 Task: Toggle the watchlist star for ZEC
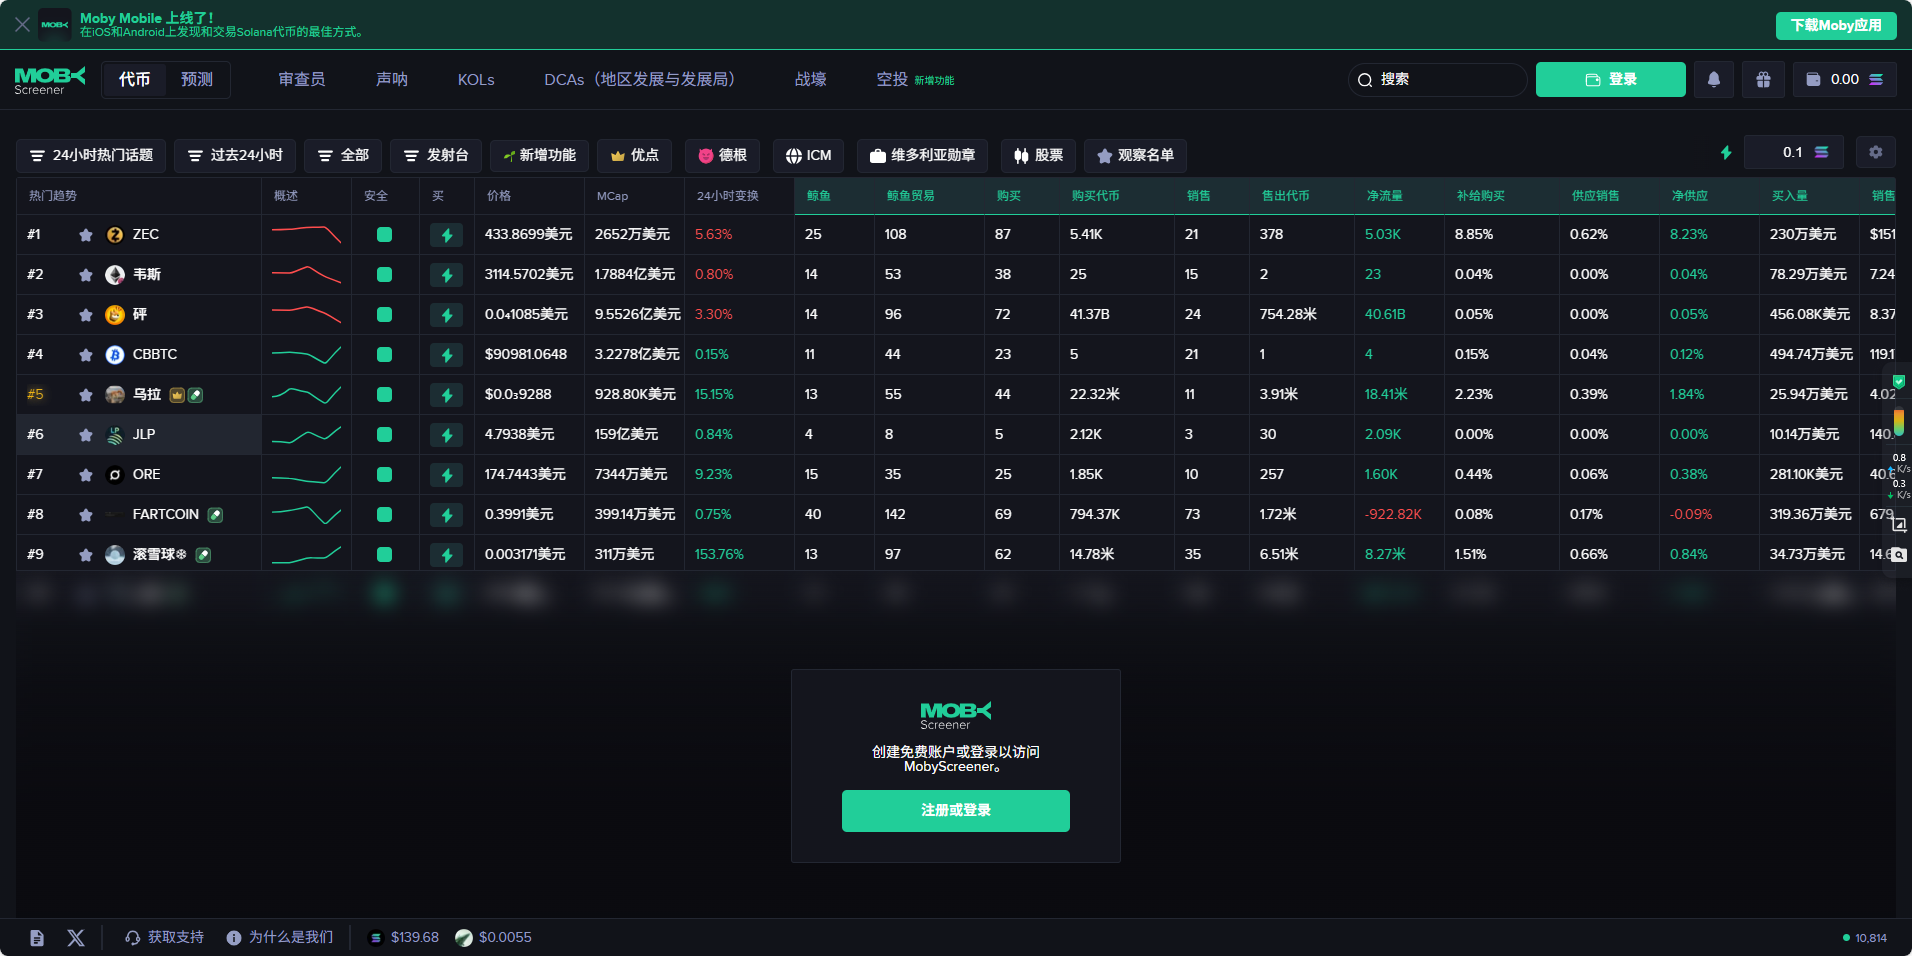click(86, 235)
